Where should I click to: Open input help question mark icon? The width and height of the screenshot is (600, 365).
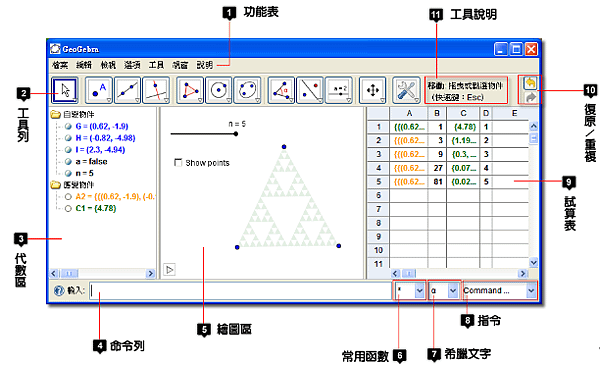[59, 291]
